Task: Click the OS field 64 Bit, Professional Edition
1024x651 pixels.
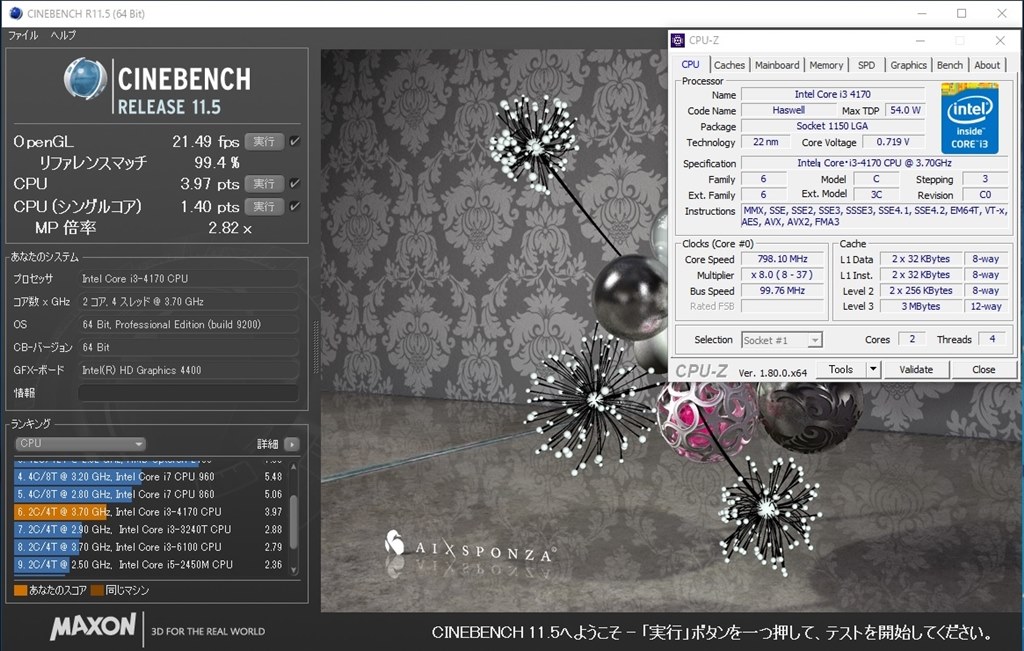Action: click(x=188, y=325)
